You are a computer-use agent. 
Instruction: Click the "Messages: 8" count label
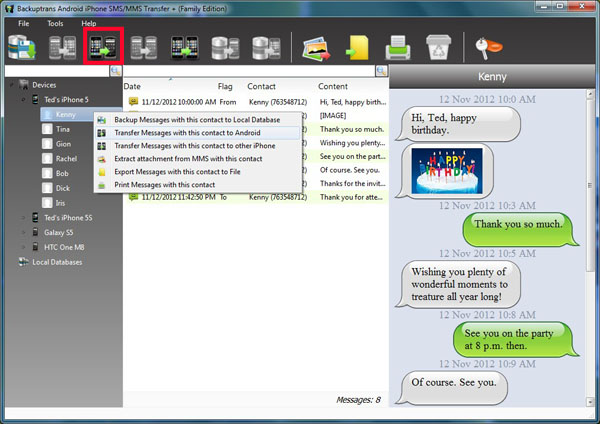[358, 400]
